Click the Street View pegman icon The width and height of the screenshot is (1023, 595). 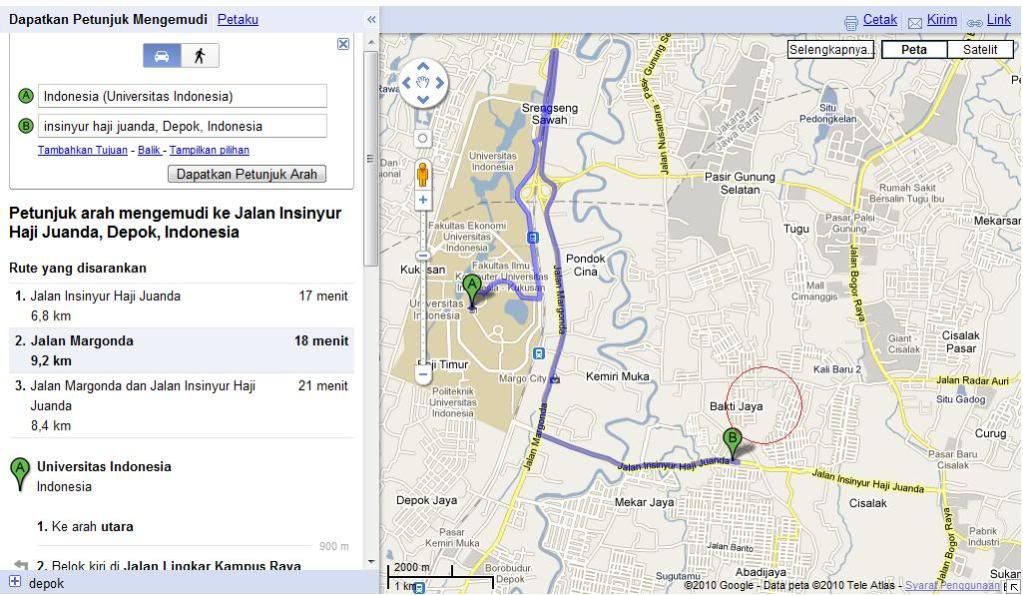coord(423,174)
